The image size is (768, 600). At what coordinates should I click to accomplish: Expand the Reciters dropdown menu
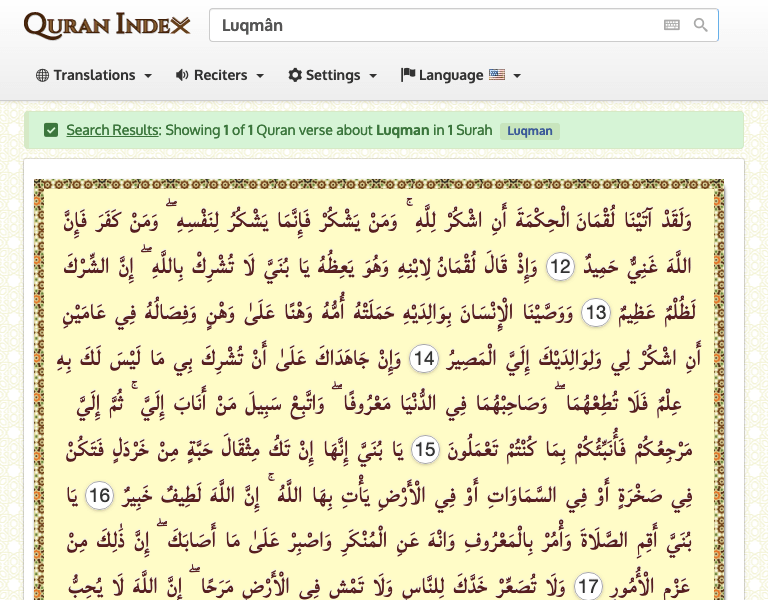[219, 75]
